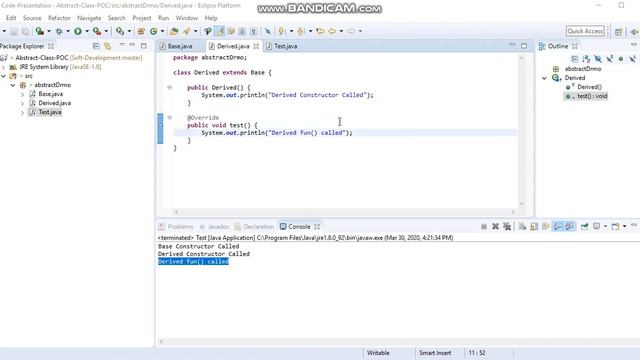Open the Refactor menu
The width and height of the screenshot is (640, 360).
[59, 18]
